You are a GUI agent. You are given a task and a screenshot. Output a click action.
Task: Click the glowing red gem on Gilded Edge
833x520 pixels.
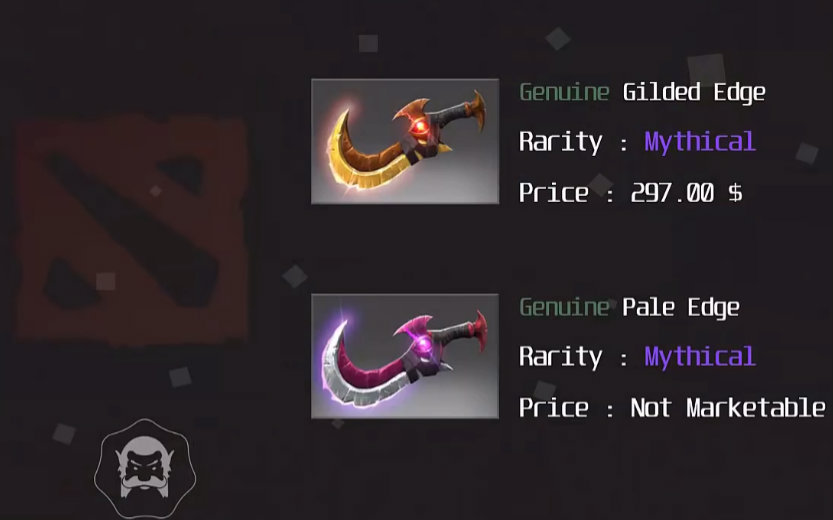click(x=420, y=126)
